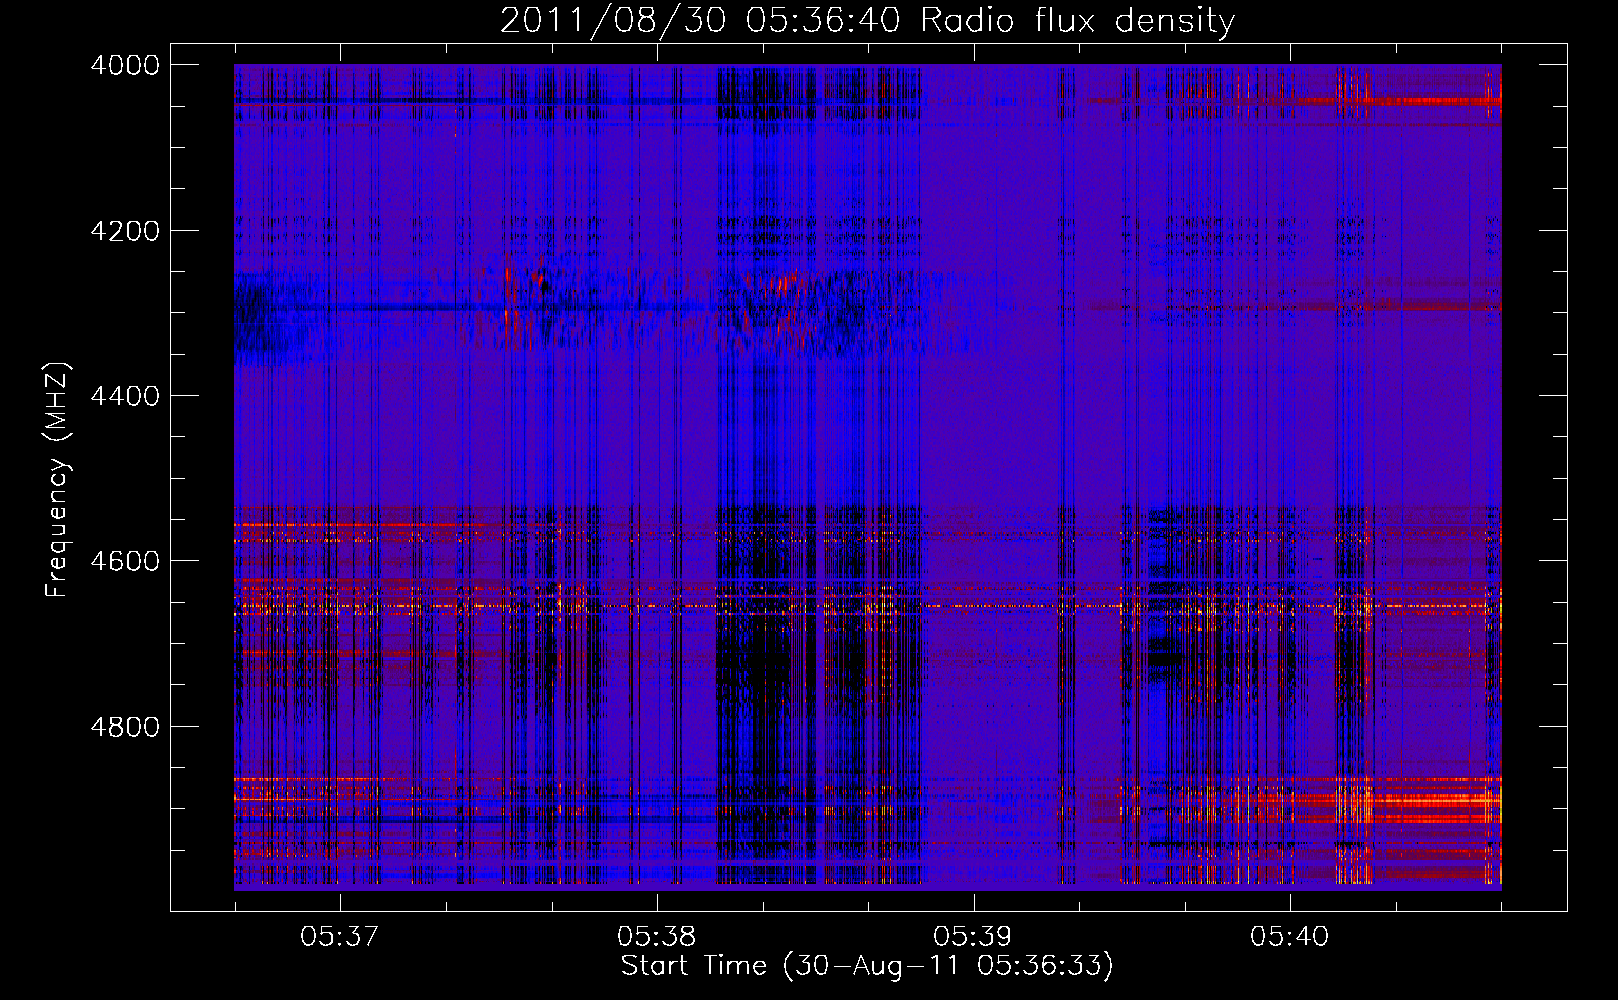Click the plot title "2011/08/30 05:36:40 Radio flux density"

pyautogui.click(x=867, y=21)
